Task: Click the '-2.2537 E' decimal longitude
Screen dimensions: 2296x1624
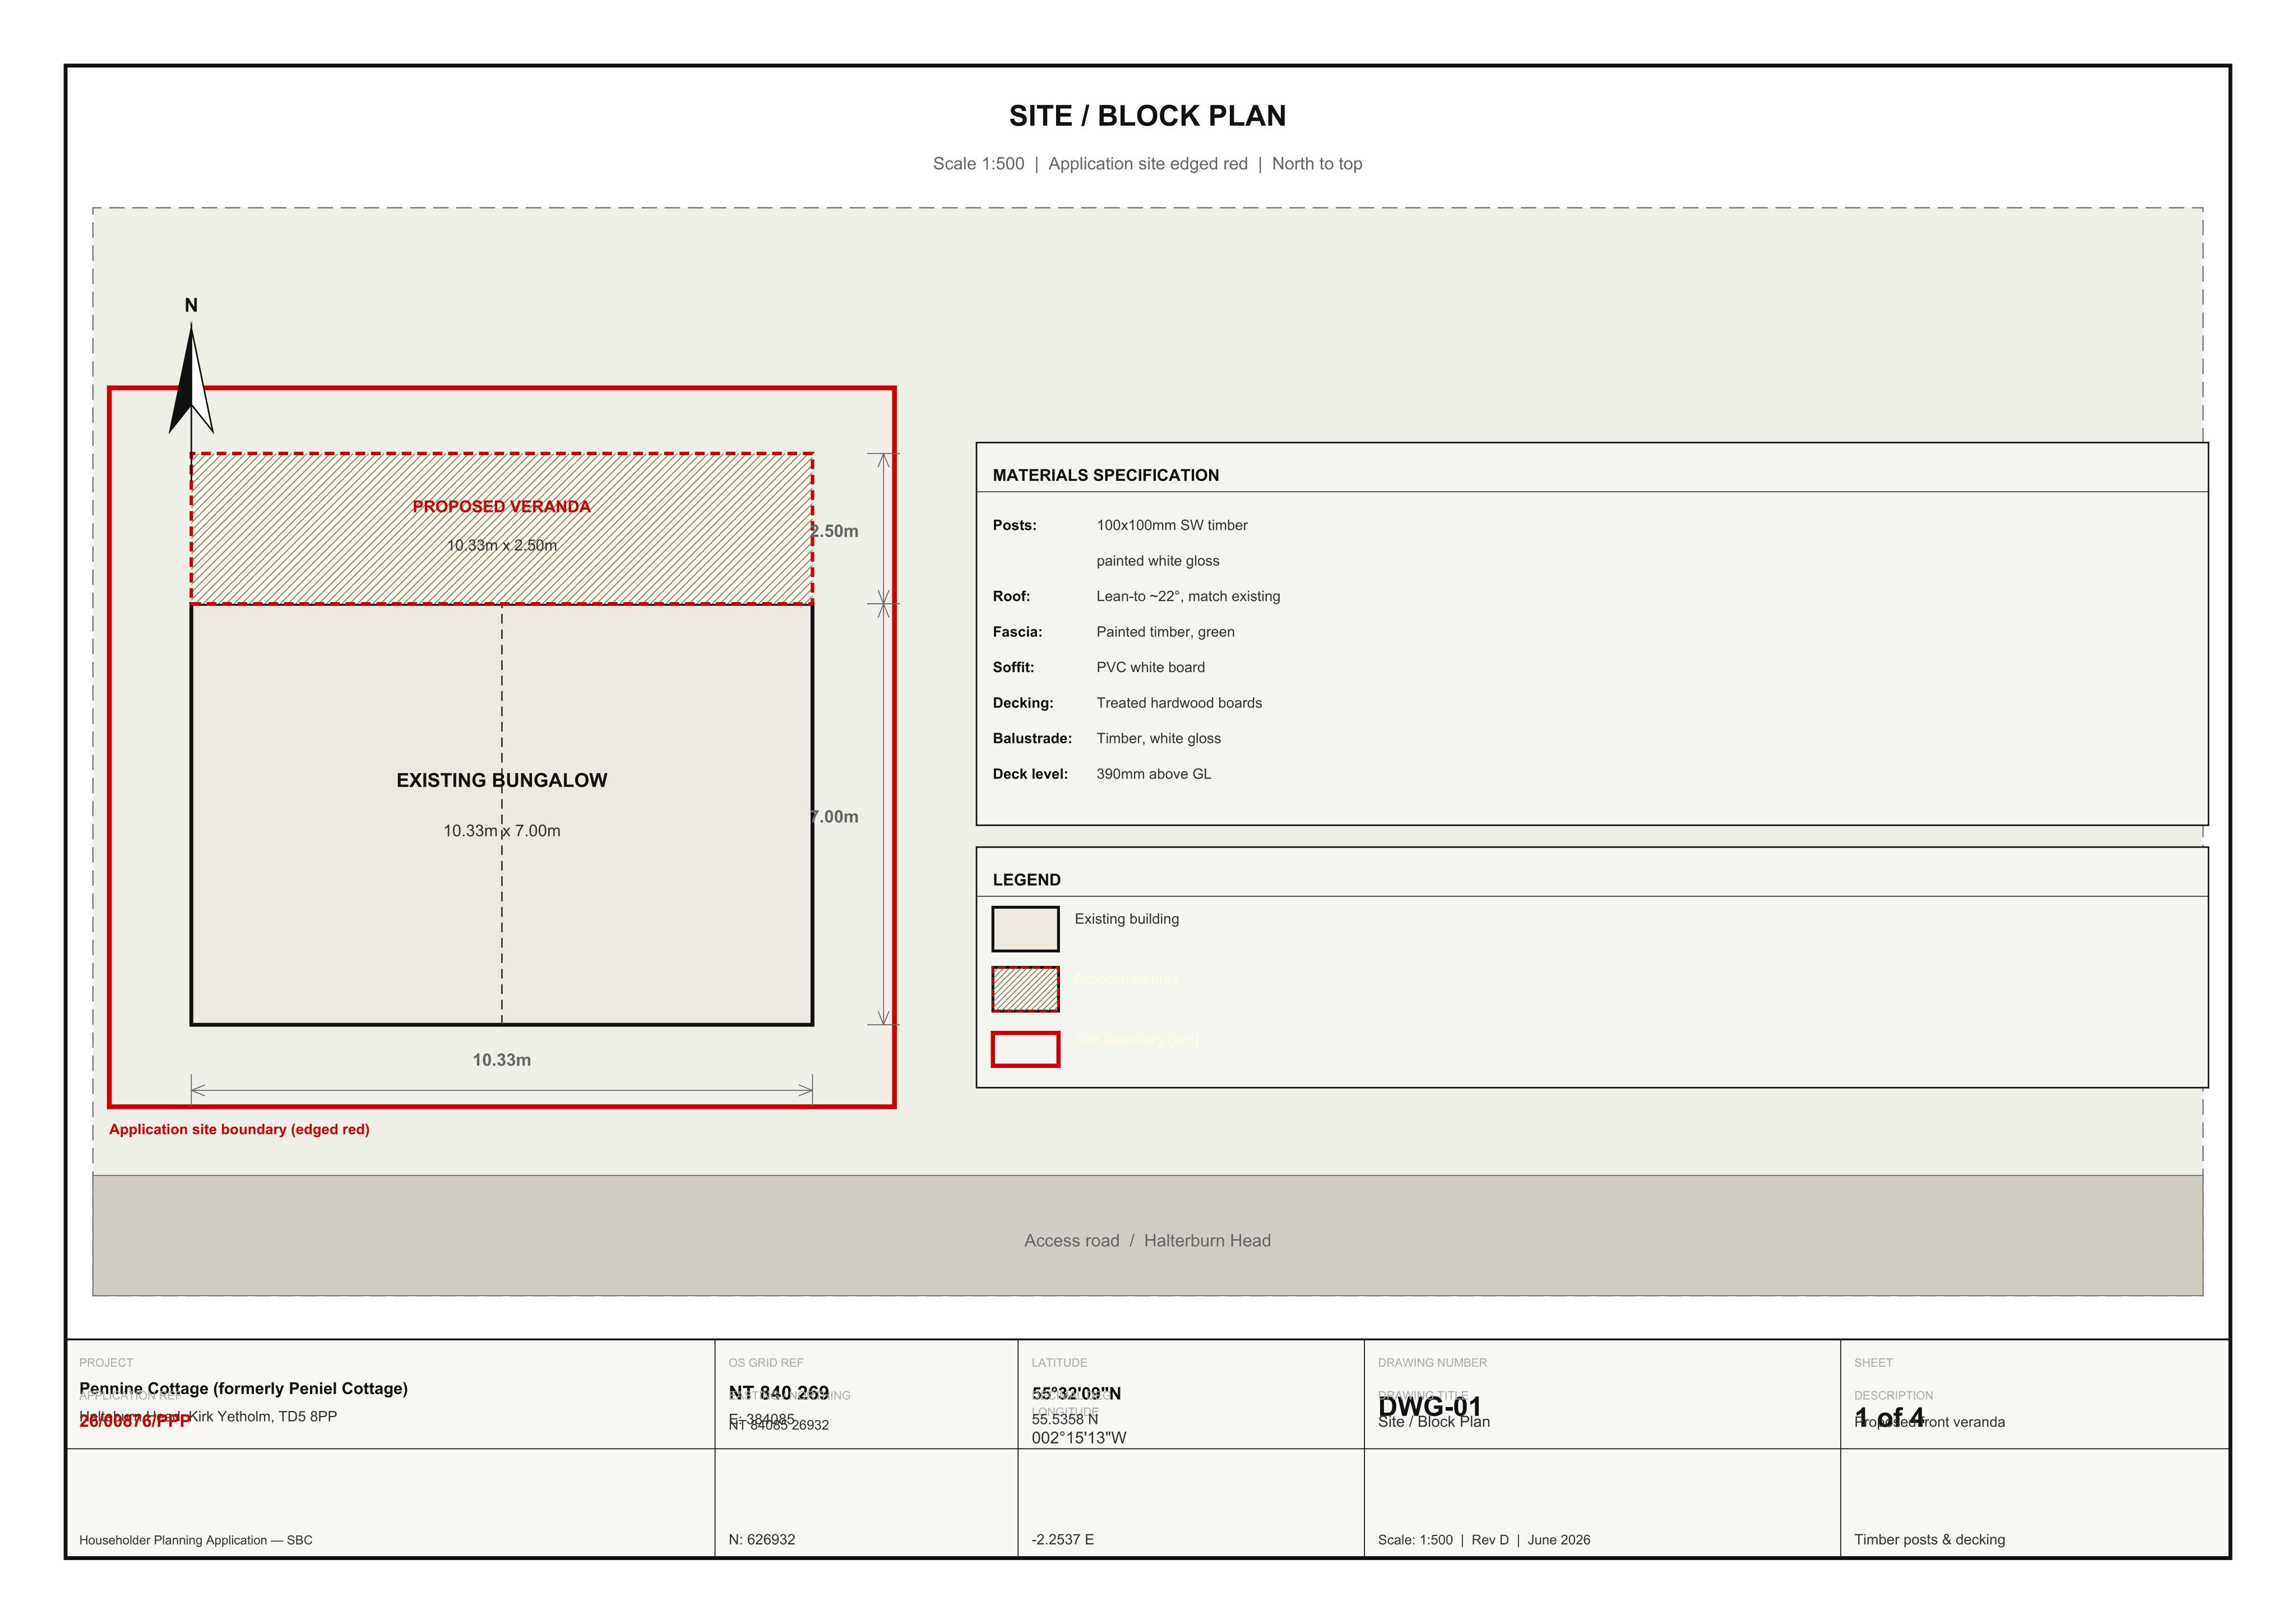Action: pyautogui.click(x=1062, y=1540)
